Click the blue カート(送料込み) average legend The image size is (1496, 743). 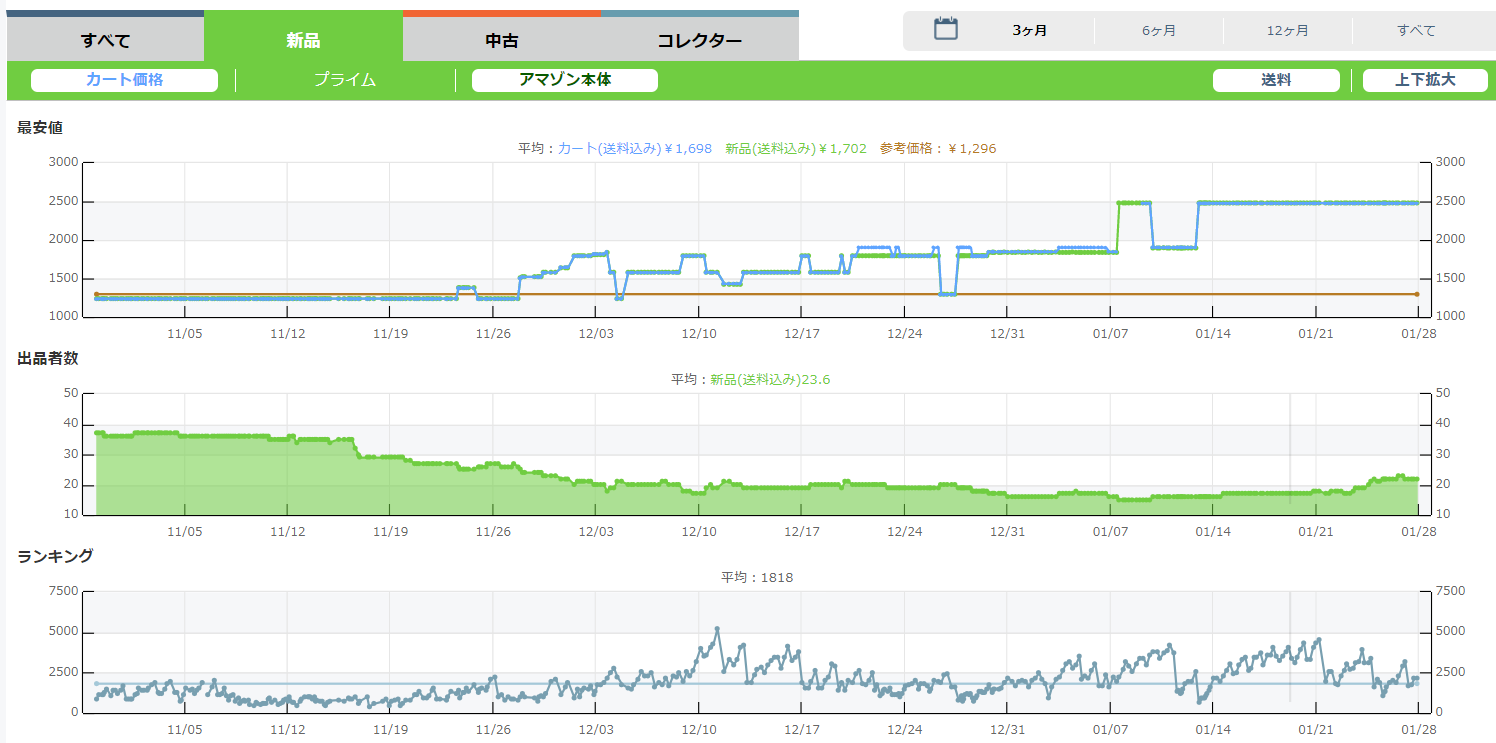[634, 149]
